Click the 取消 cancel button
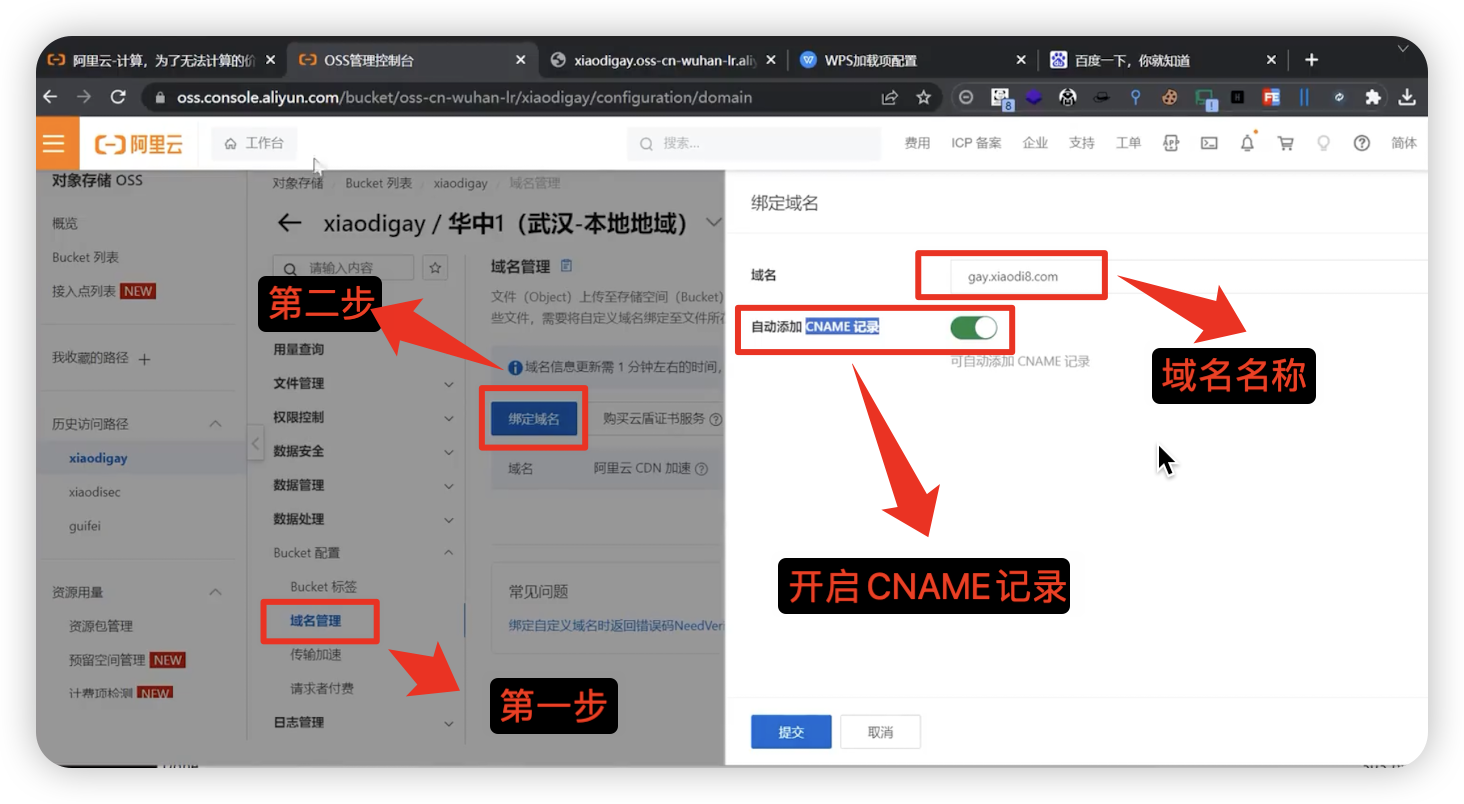Viewport: 1464px width, 804px height. coord(880,732)
